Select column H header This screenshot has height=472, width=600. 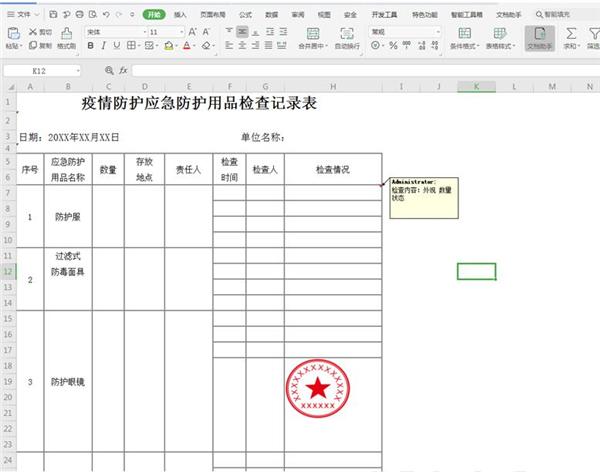pyautogui.click(x=333, y=87)
